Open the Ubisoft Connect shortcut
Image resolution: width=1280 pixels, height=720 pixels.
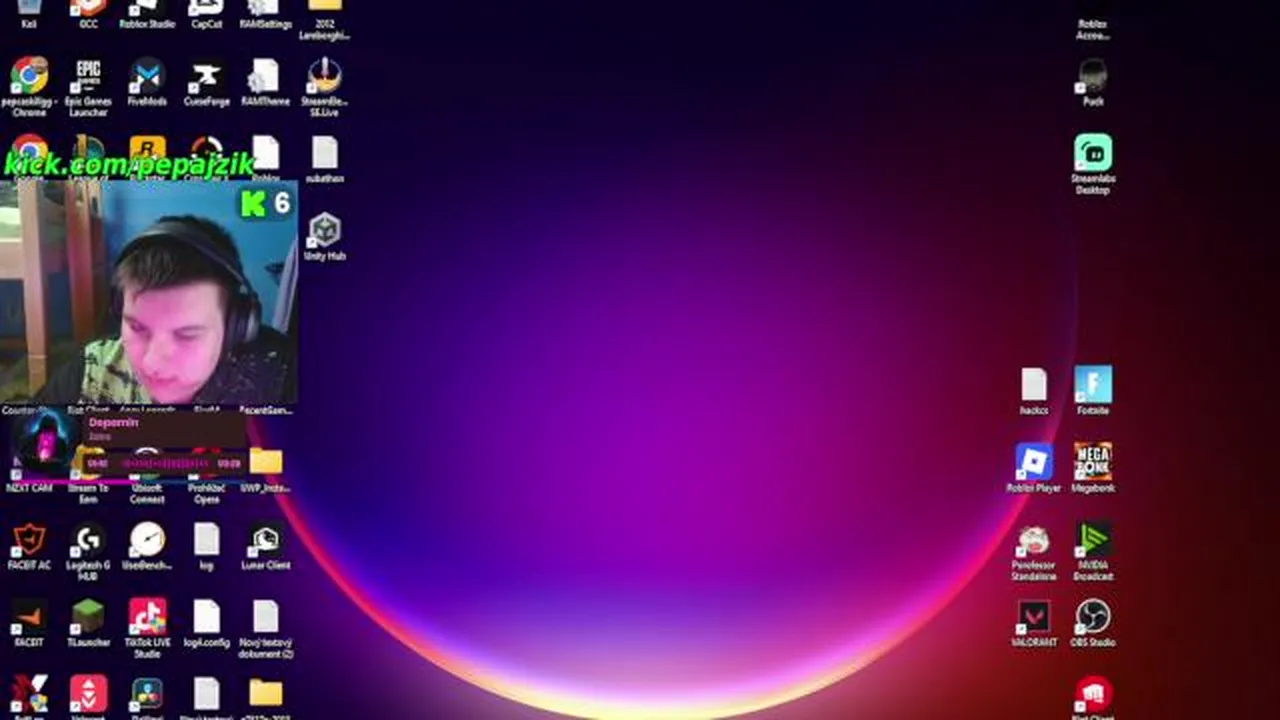pos(147,466)
